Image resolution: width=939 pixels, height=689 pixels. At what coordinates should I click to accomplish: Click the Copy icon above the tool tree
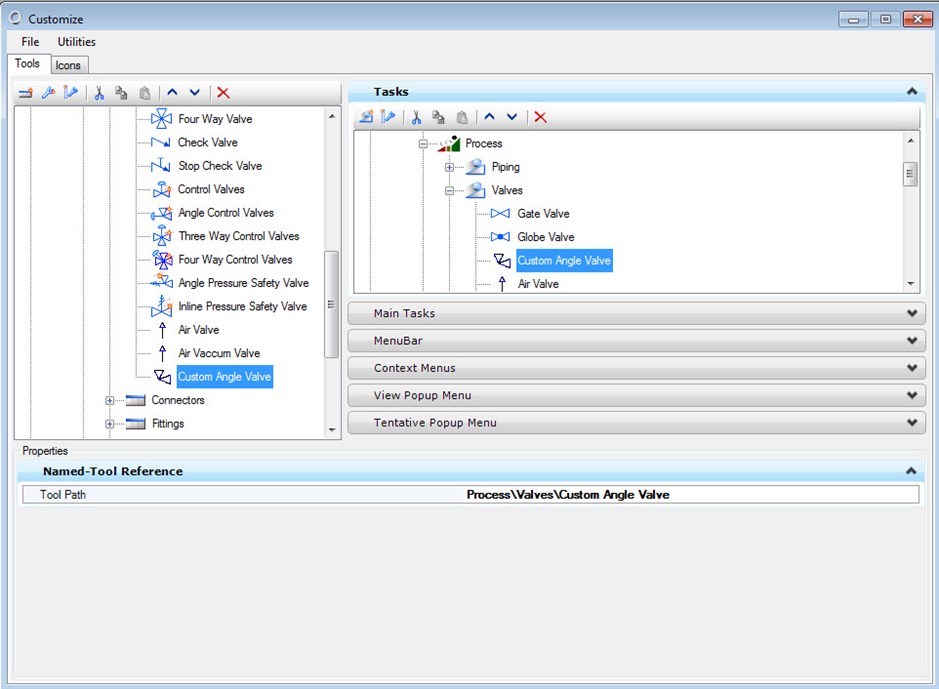point(123,92)
